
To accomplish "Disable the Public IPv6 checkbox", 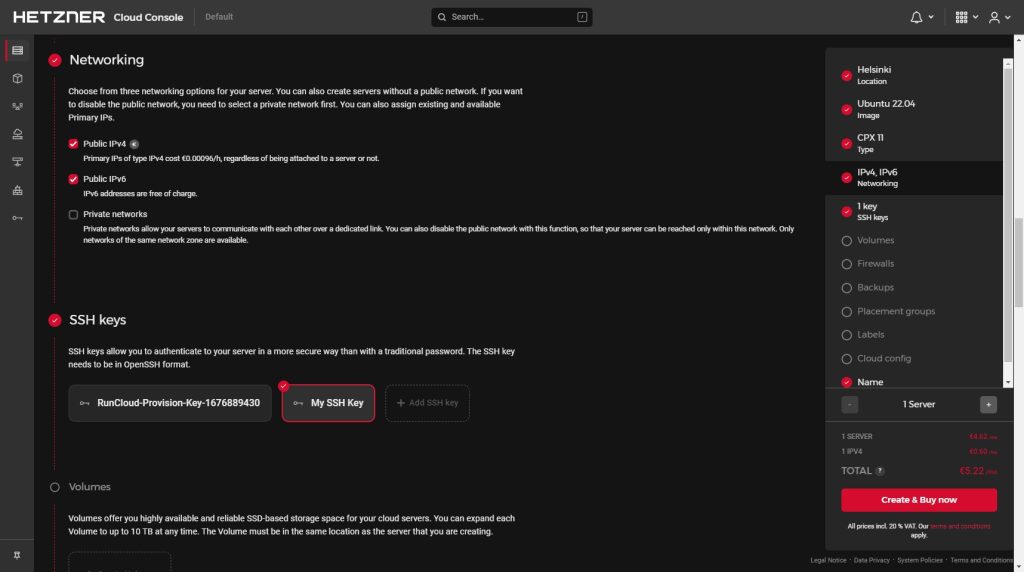I will [73, 179].
